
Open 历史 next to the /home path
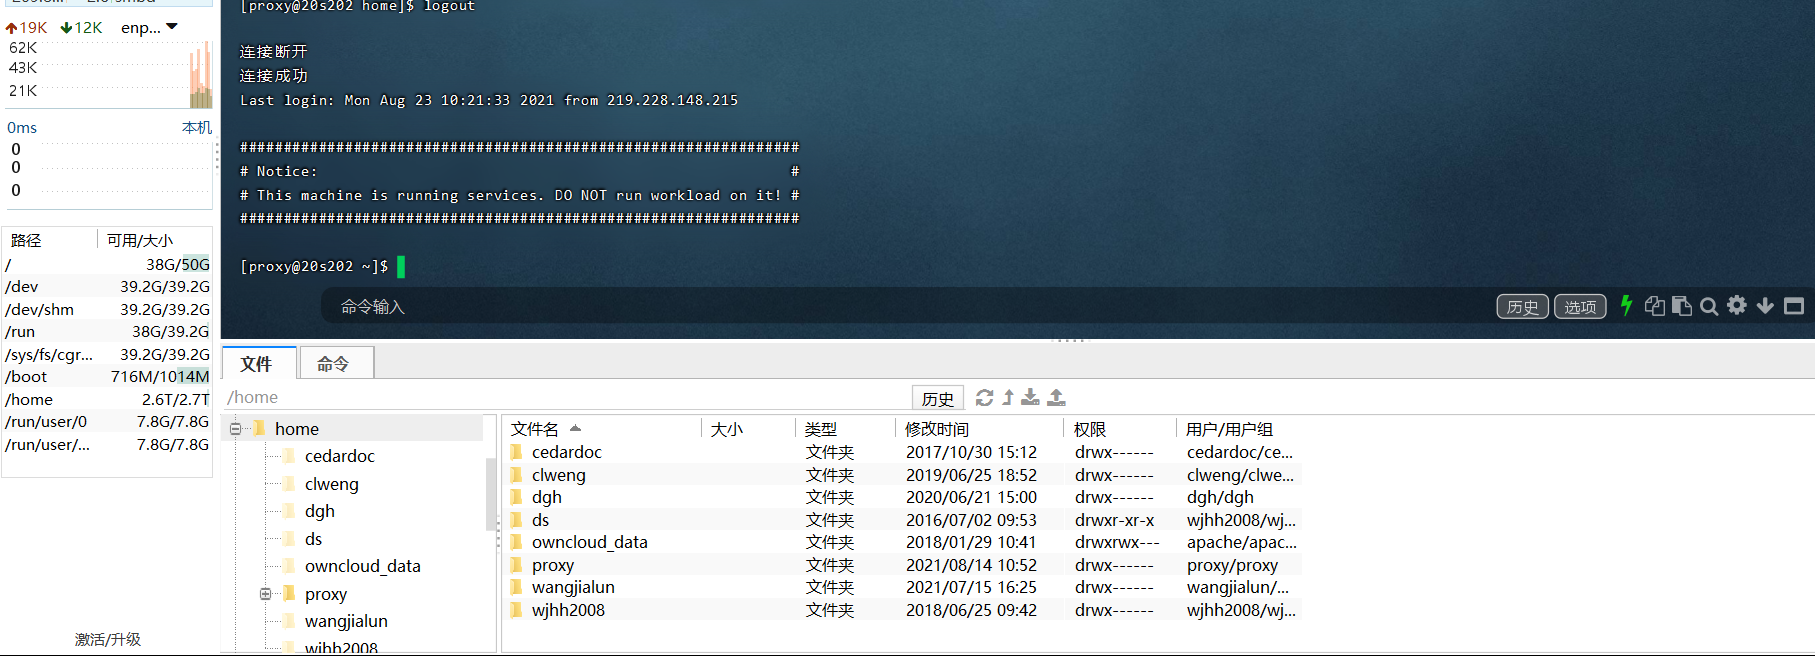[x=937, y=399]
